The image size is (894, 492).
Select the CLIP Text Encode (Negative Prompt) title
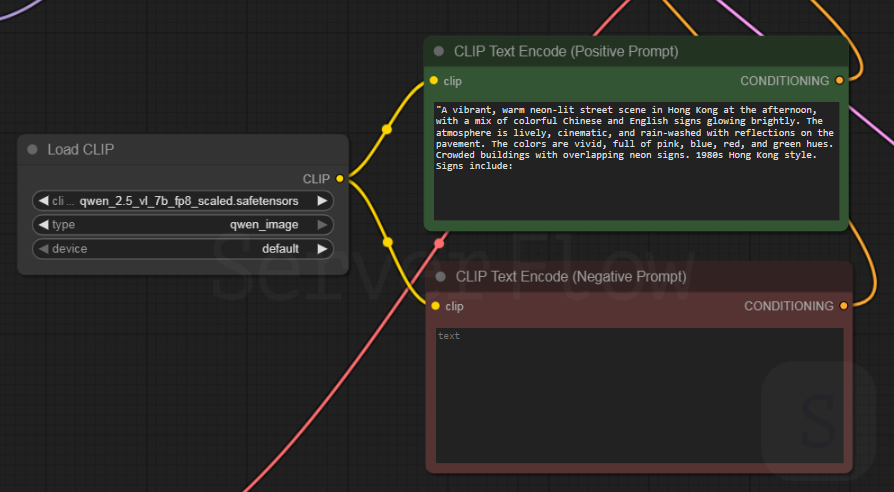click(571, 277)
